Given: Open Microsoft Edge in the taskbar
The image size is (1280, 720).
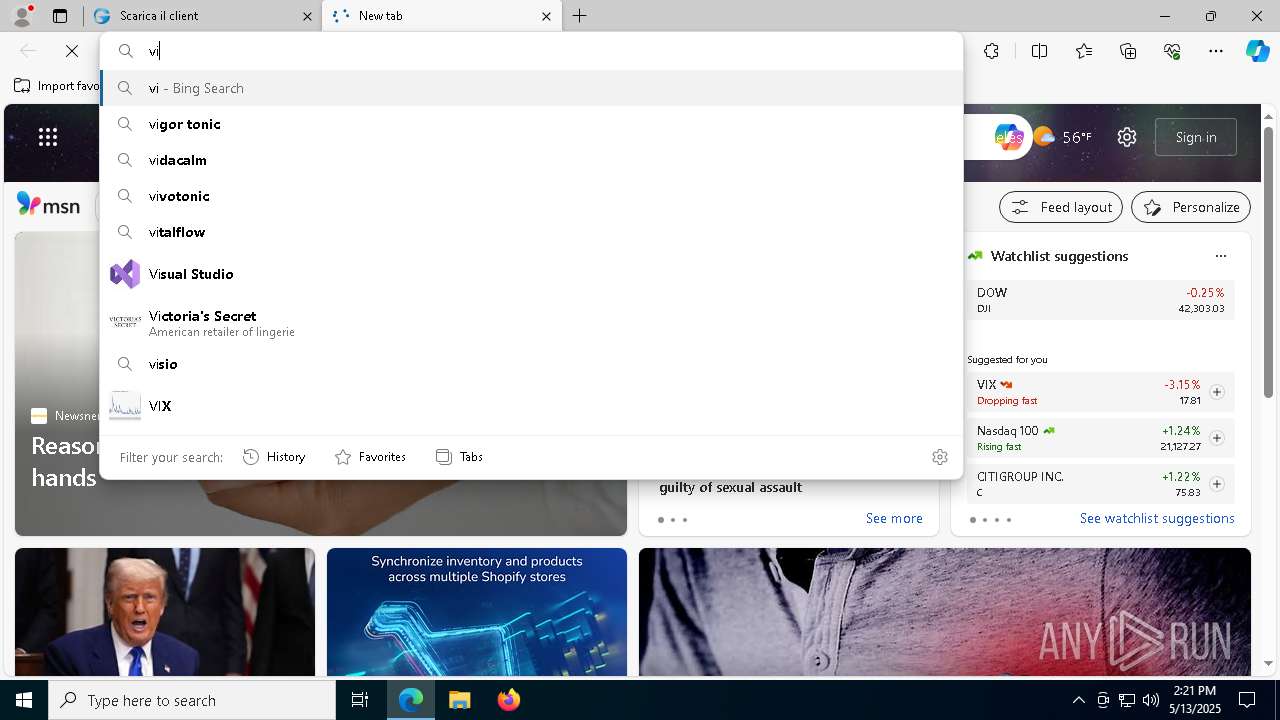Looking at the screenshot, I should (x=411, y=700).
